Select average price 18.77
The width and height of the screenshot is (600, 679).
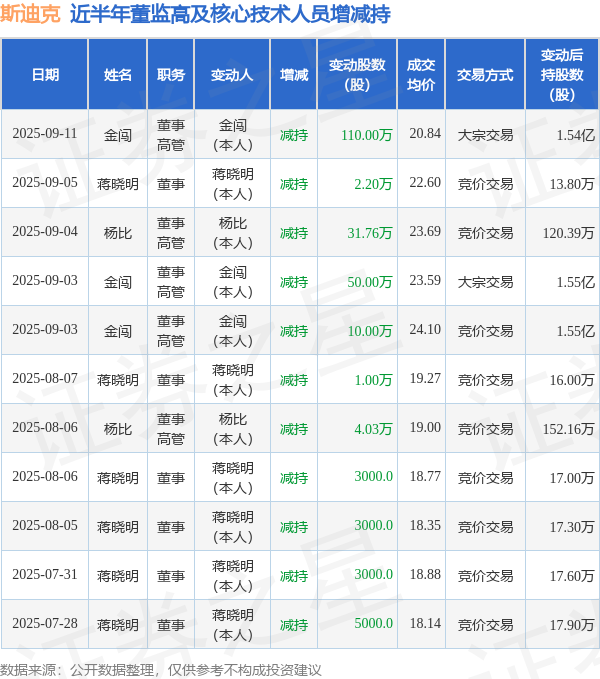point(425,476)
